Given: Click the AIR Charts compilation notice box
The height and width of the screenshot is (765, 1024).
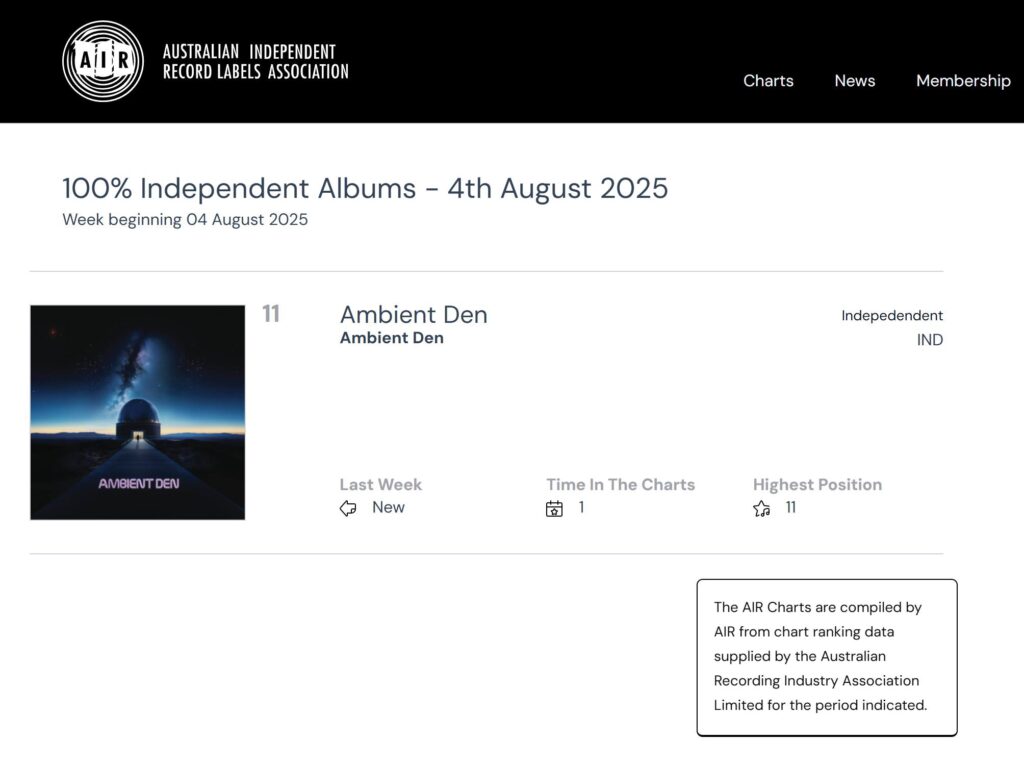Looking at the screenshot, I should tap(826, 656).
